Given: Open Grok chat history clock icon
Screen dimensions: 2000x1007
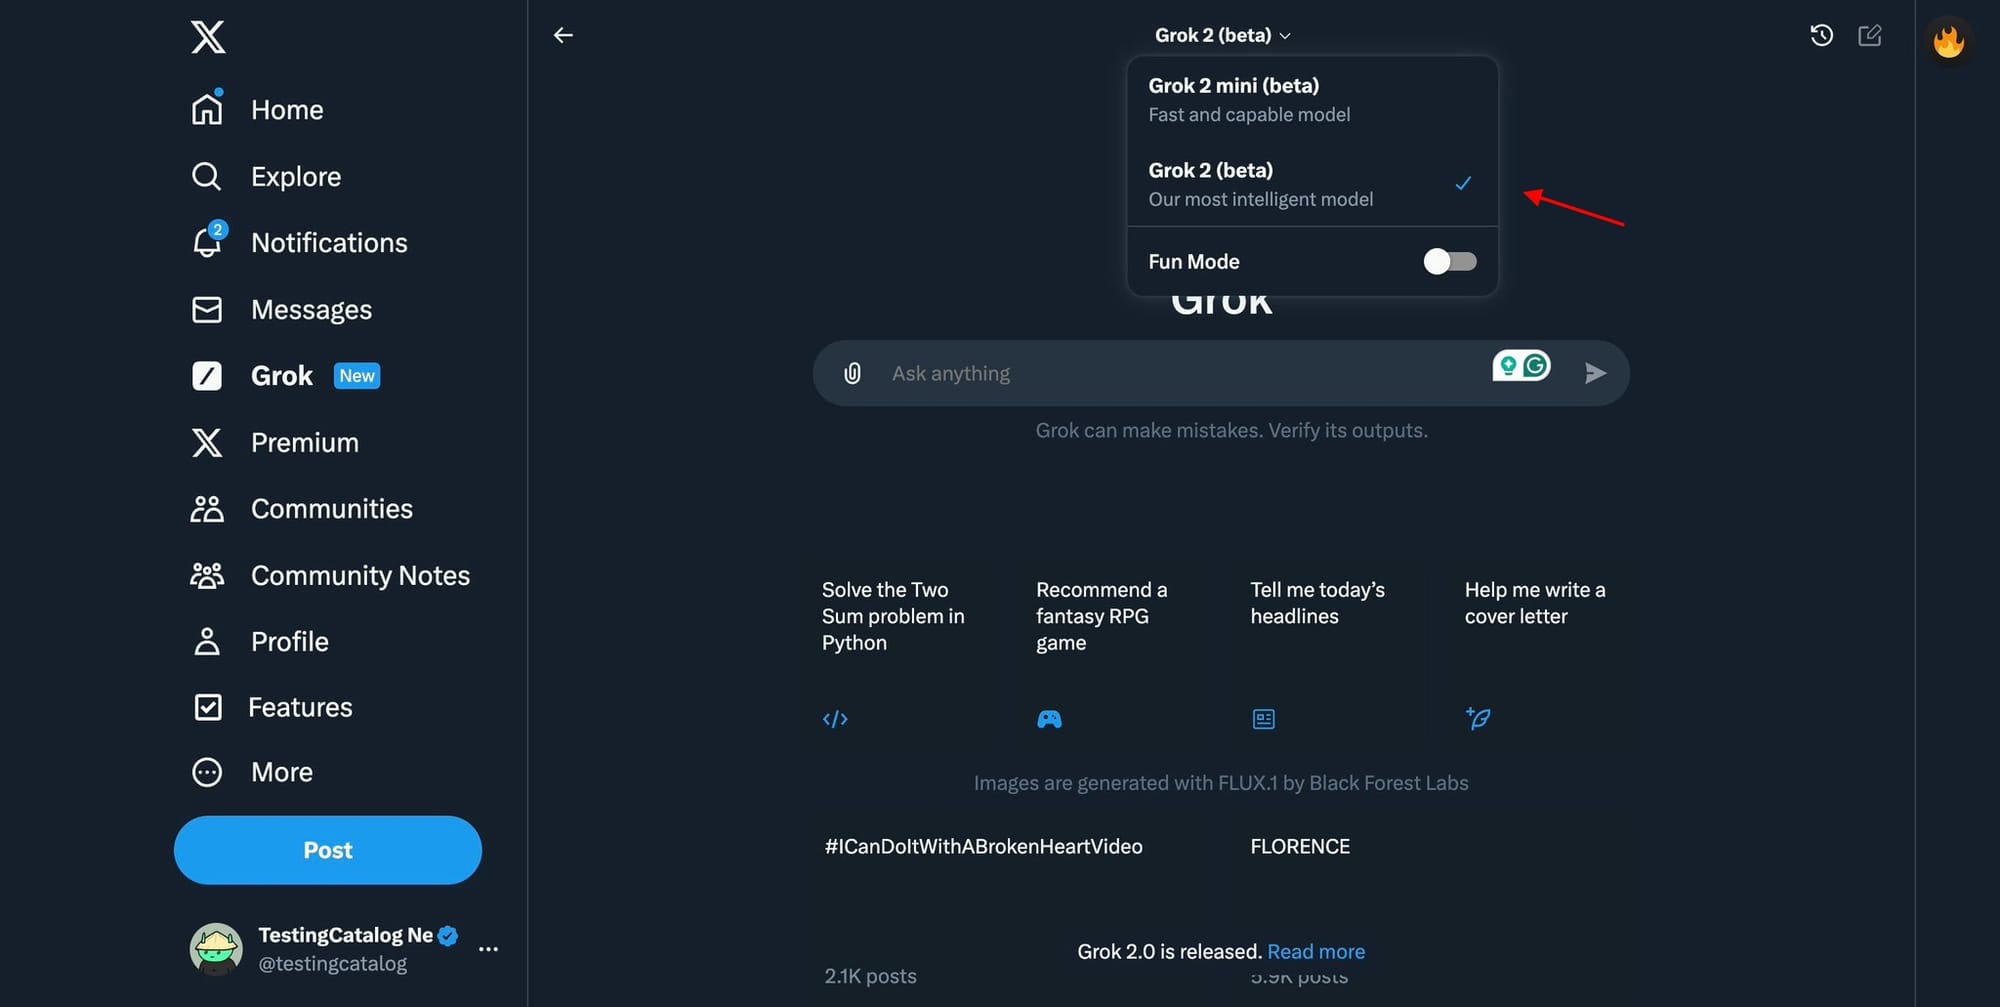Looking at the screenshot, I should click(1821, 36).
